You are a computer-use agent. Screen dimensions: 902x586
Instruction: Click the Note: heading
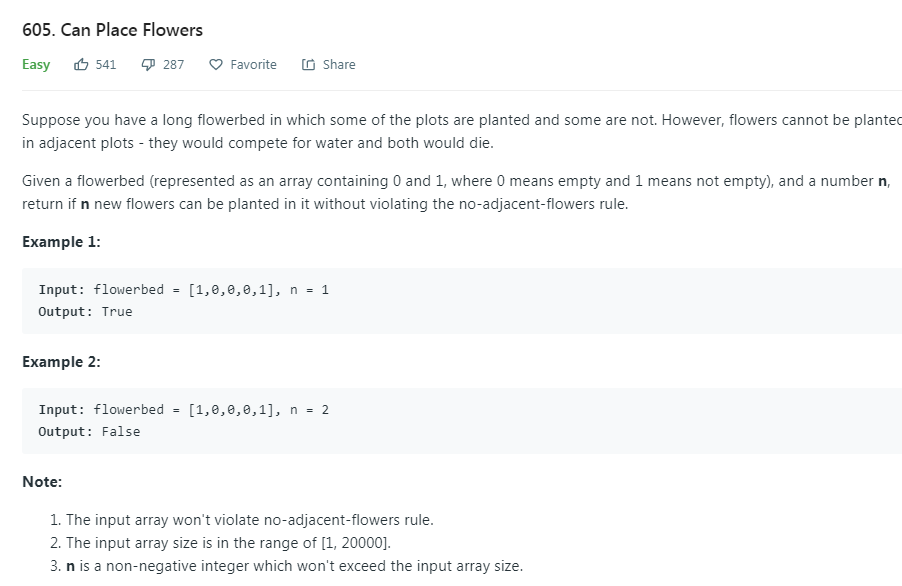point(42,481)
